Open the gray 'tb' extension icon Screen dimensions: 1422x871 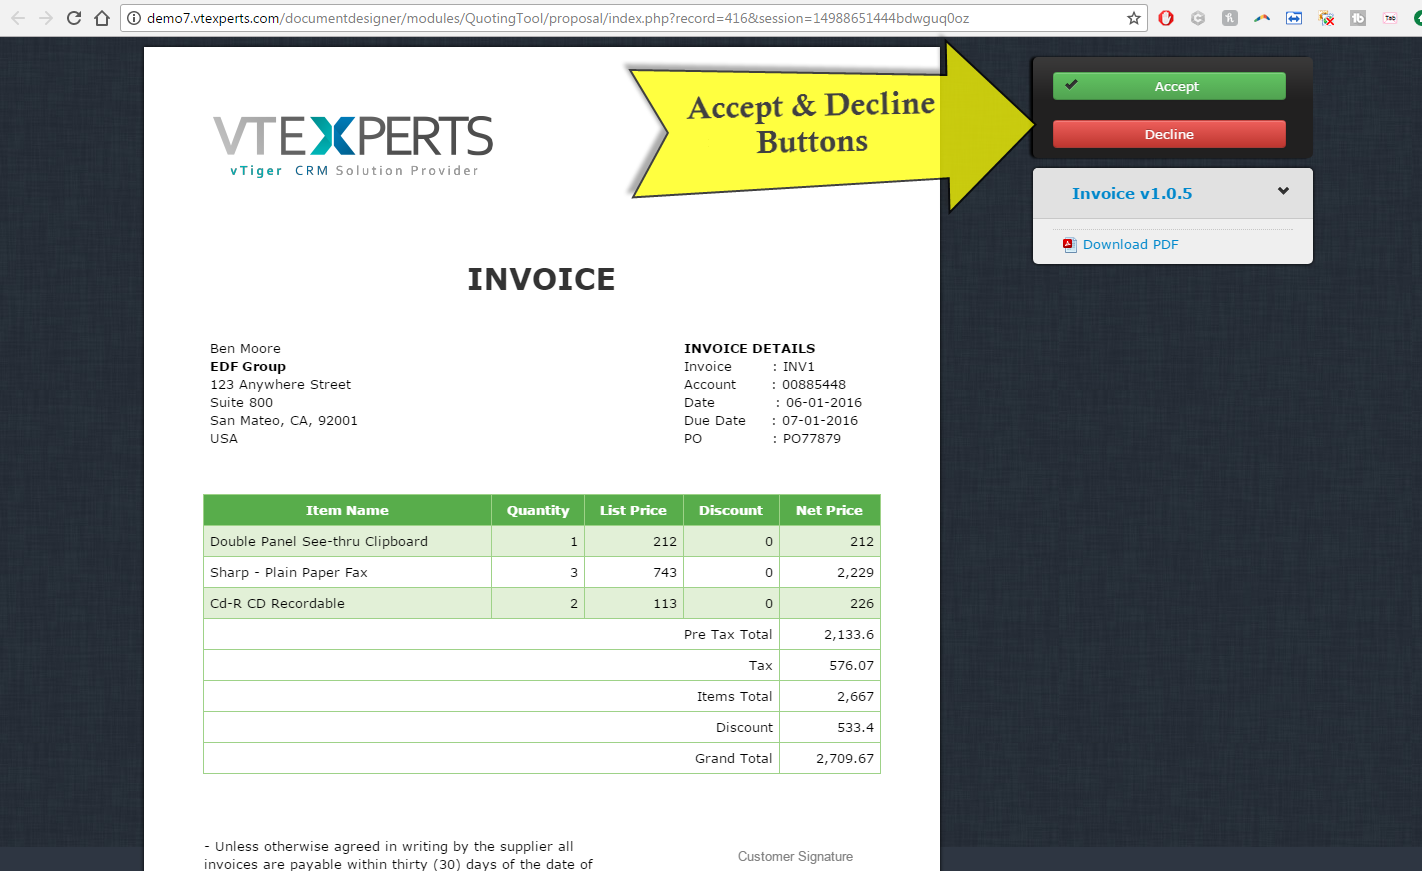(1358, 18)
